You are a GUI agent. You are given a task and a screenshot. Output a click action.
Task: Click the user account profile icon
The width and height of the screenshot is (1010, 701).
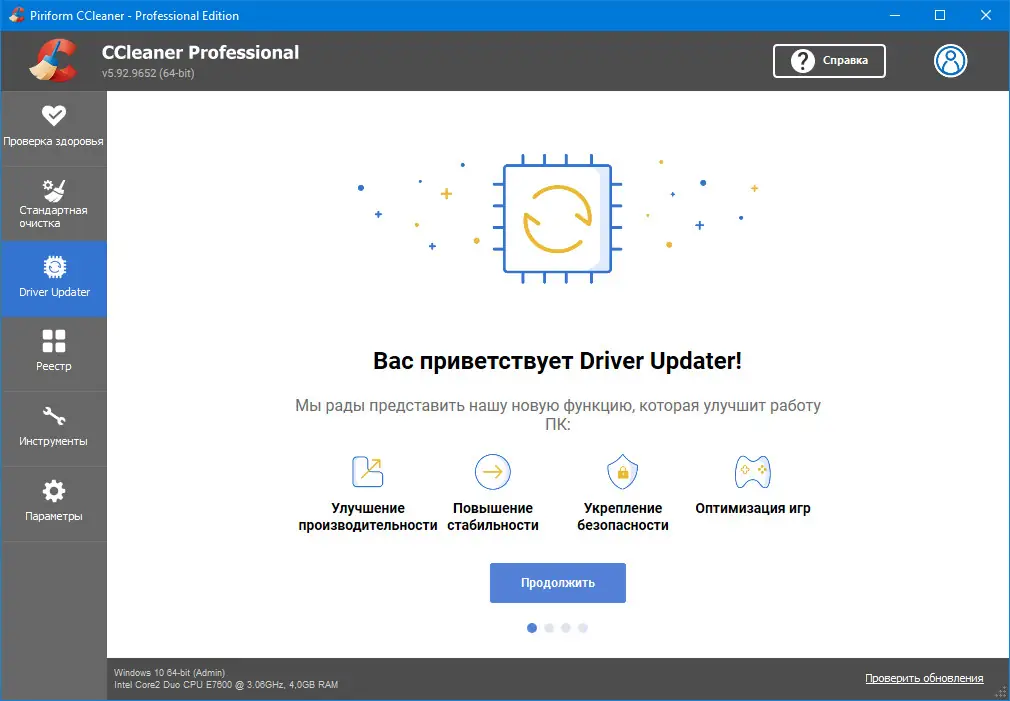tap(950, 61)
